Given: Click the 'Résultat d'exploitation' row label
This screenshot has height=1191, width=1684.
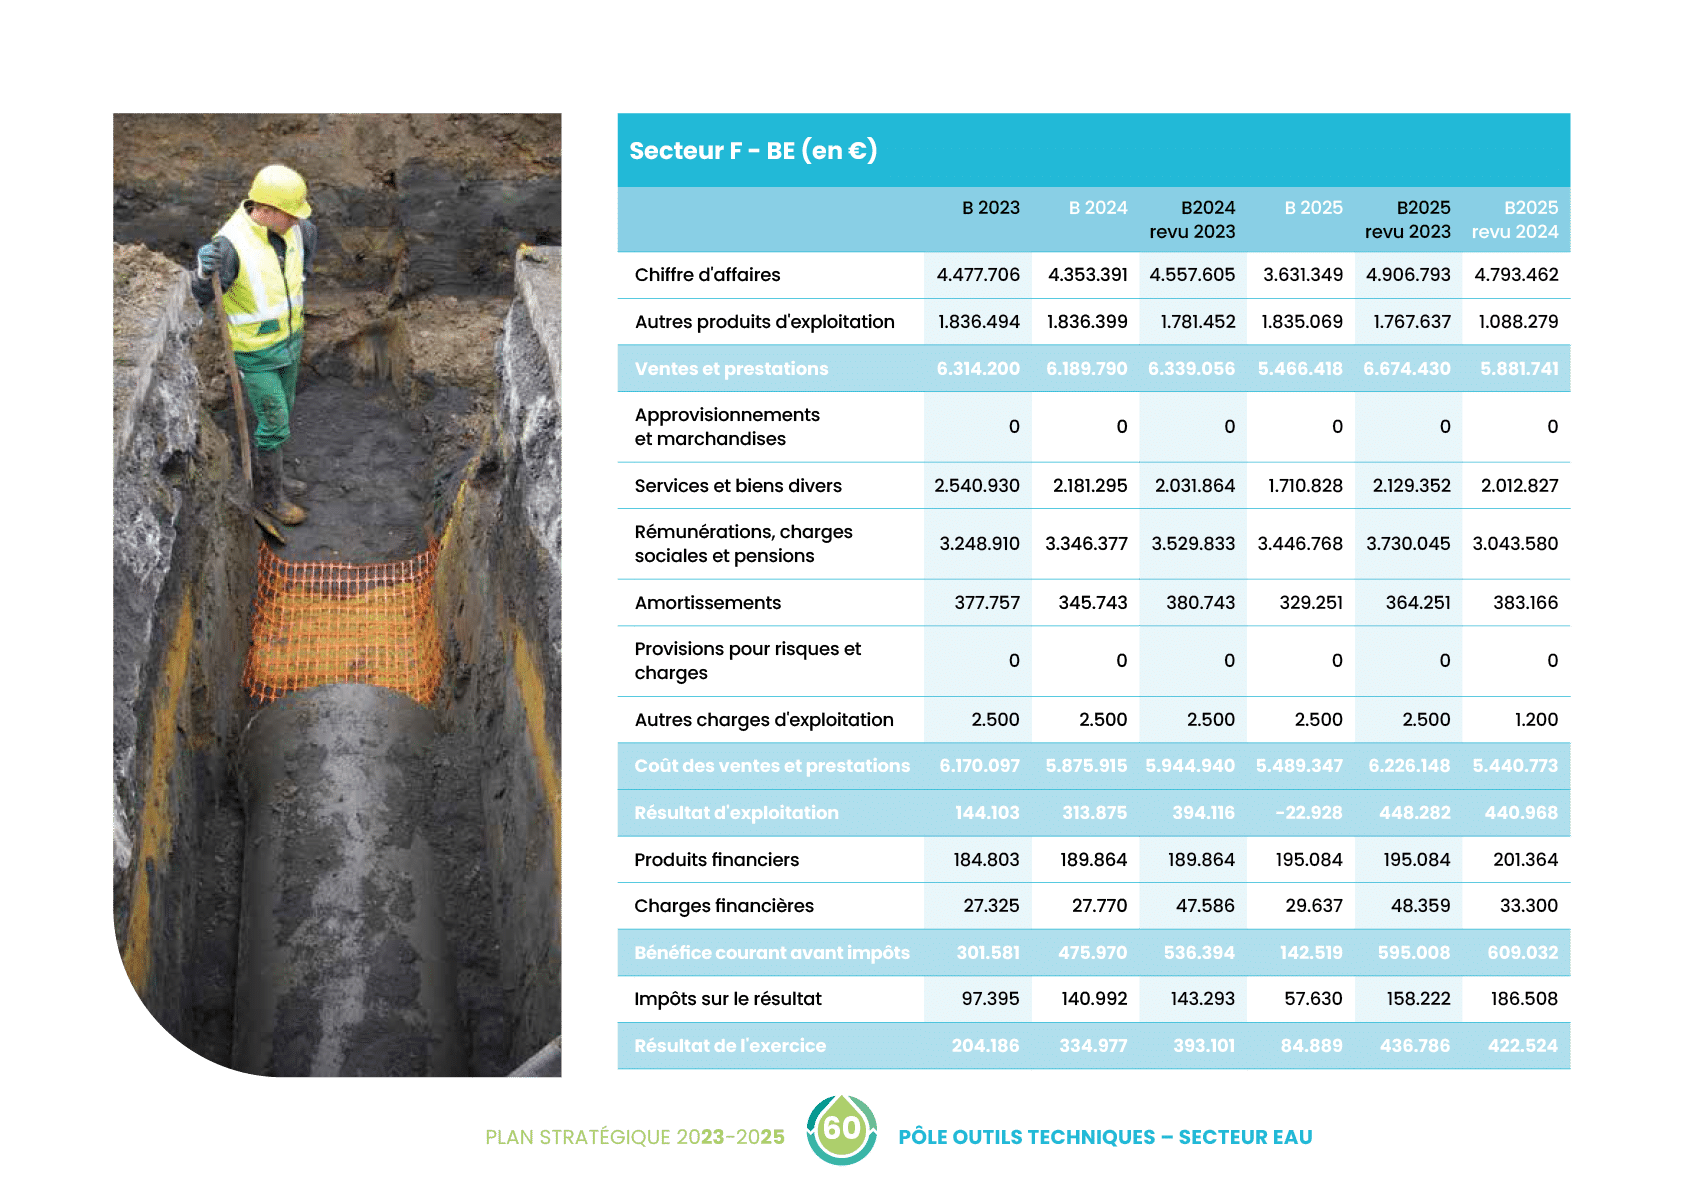Looking at the screenshot, I should click(736, 813).
